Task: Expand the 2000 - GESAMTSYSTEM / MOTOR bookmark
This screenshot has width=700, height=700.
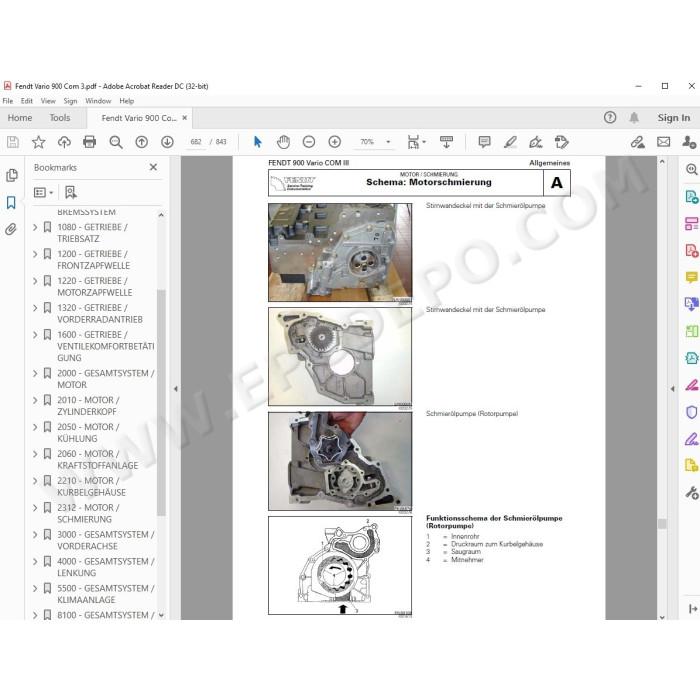Action: pyautogui.click(x=35, y=373)
